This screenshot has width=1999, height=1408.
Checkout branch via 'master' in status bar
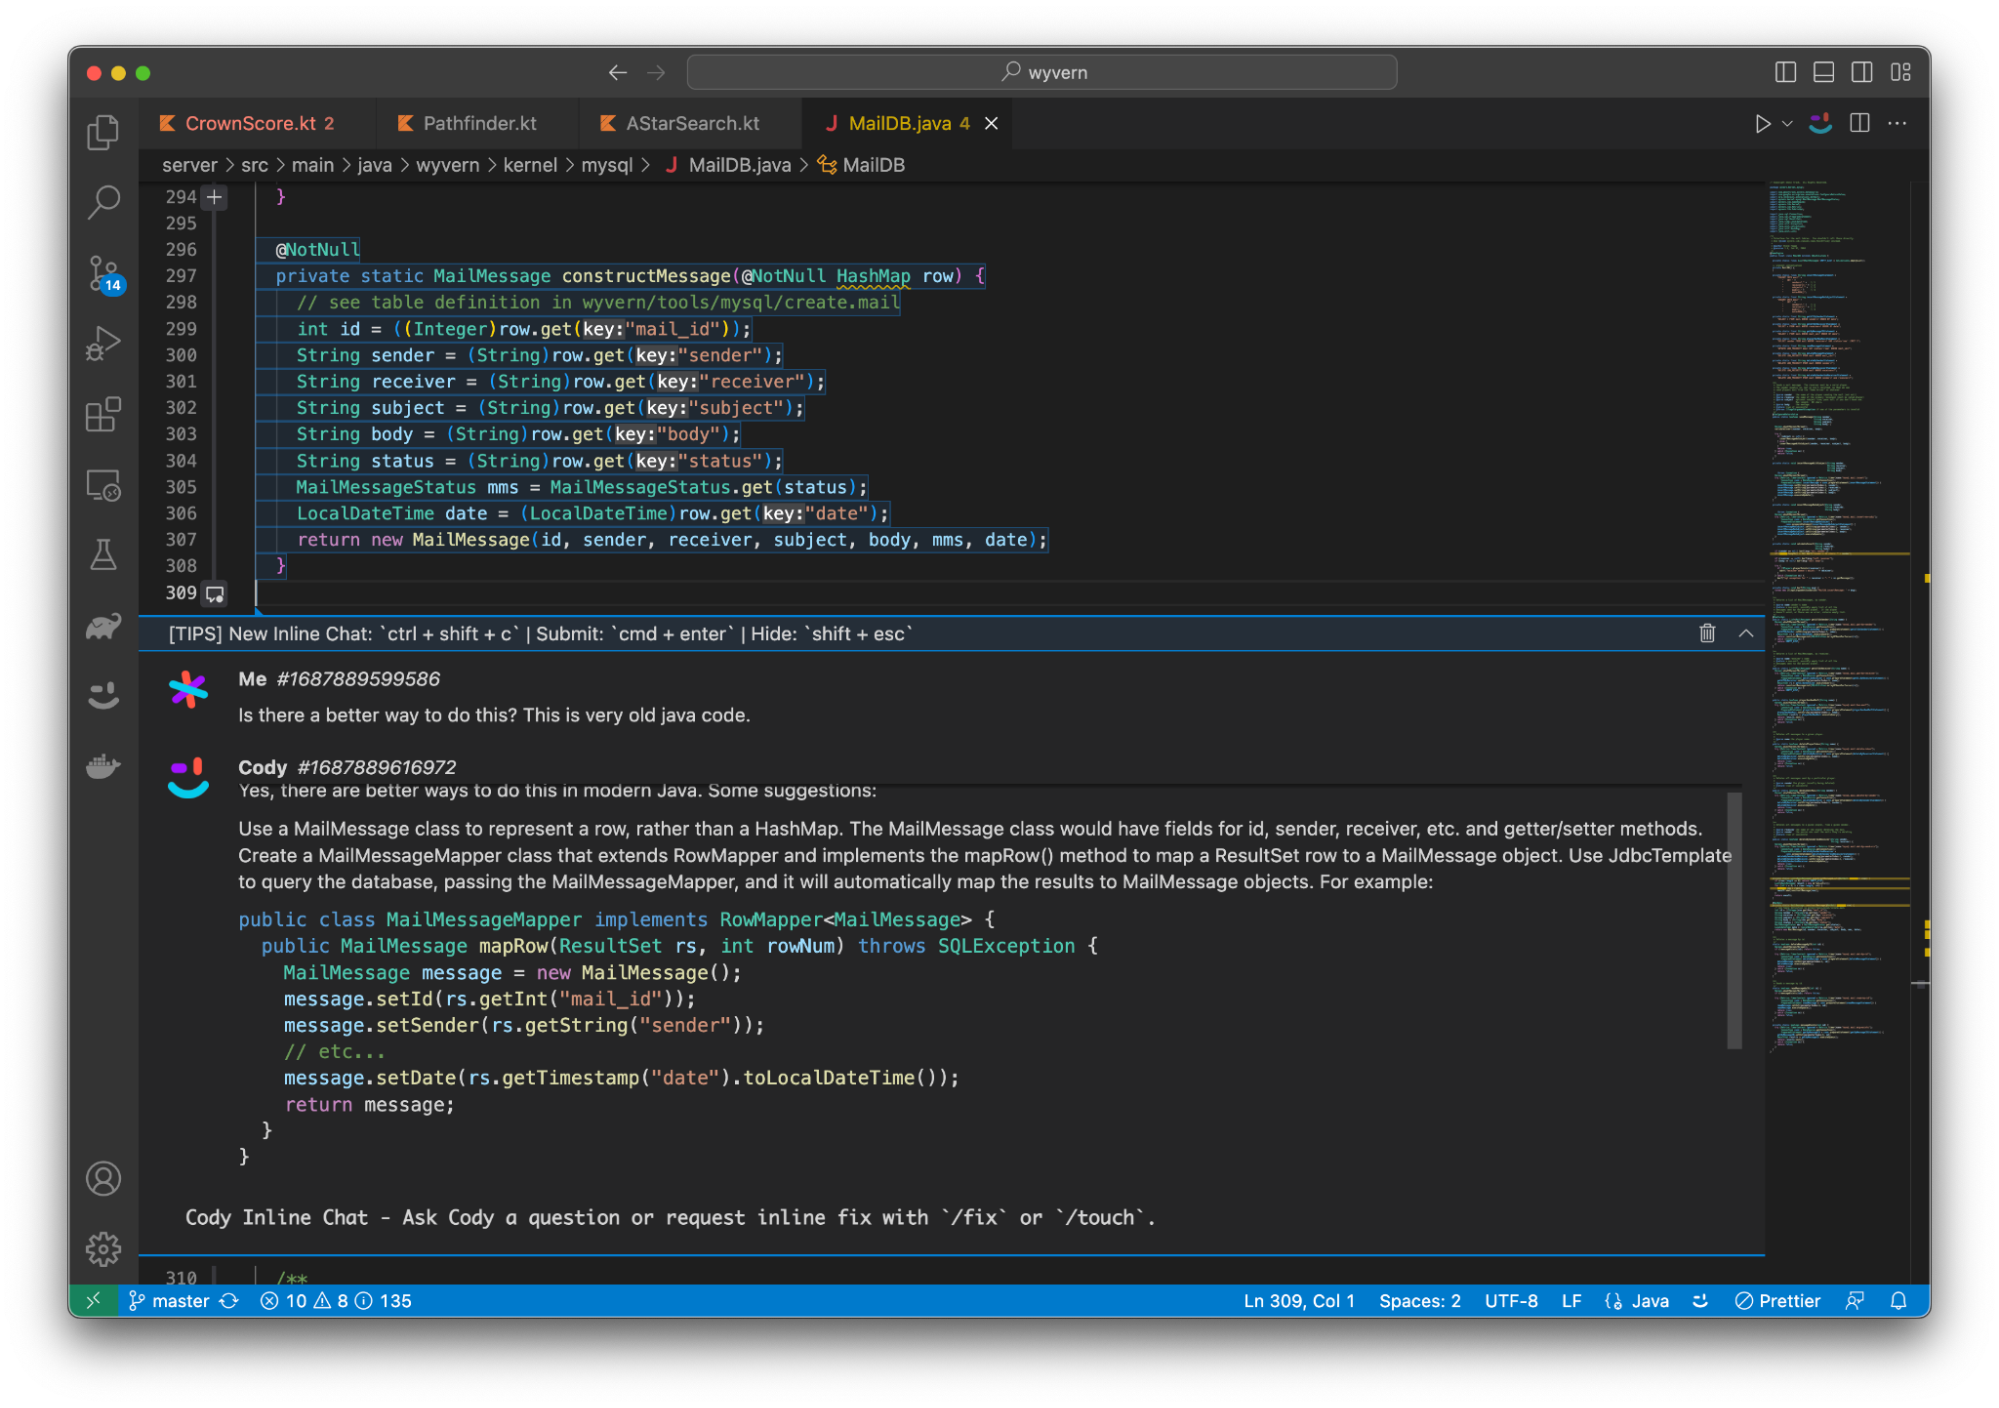(x=170, y=1300)
